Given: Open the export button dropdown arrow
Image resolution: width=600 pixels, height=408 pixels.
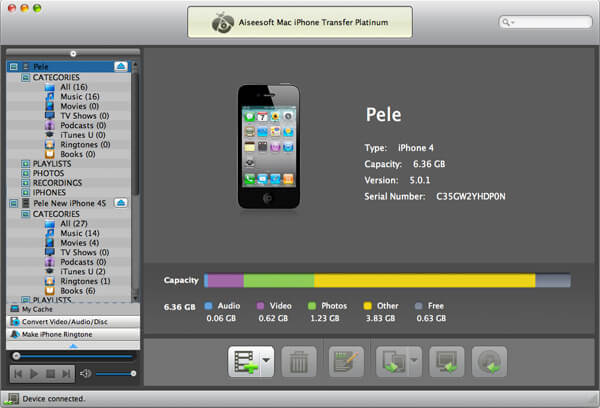Looking at the screenshot, I should pos(415,360).
